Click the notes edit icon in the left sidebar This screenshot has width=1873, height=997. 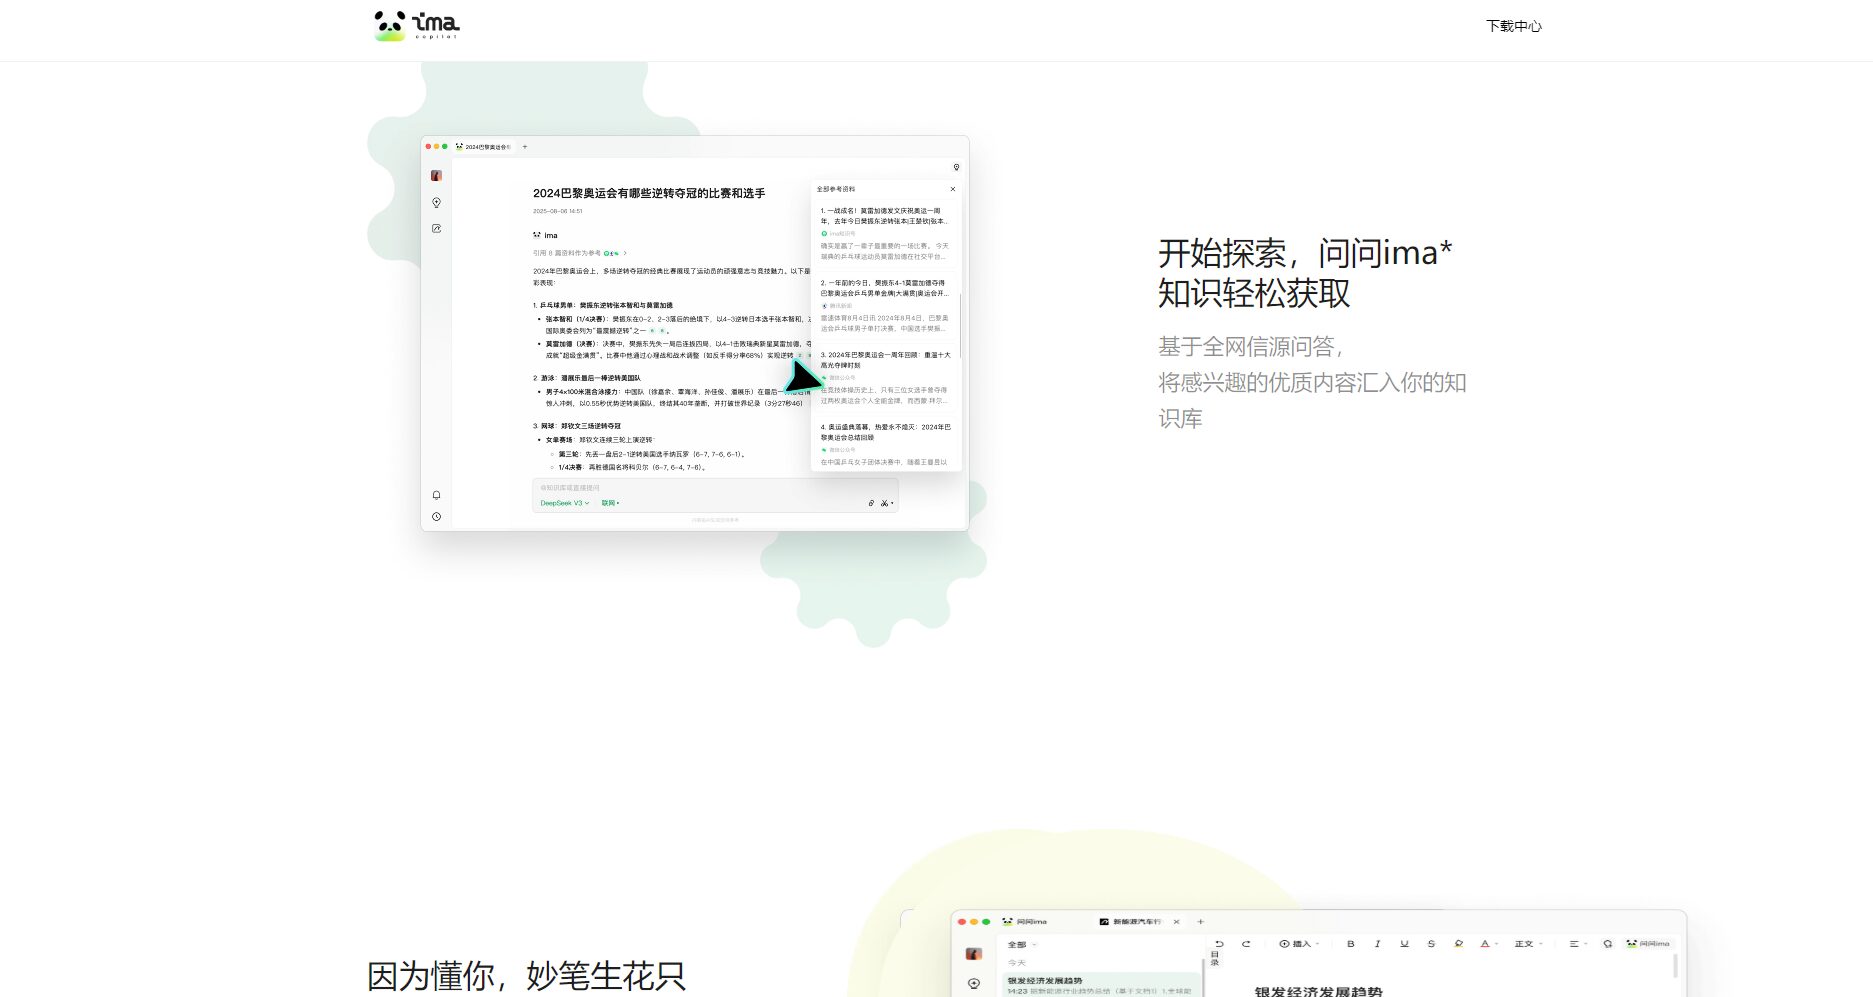click(x=436, y=229)
